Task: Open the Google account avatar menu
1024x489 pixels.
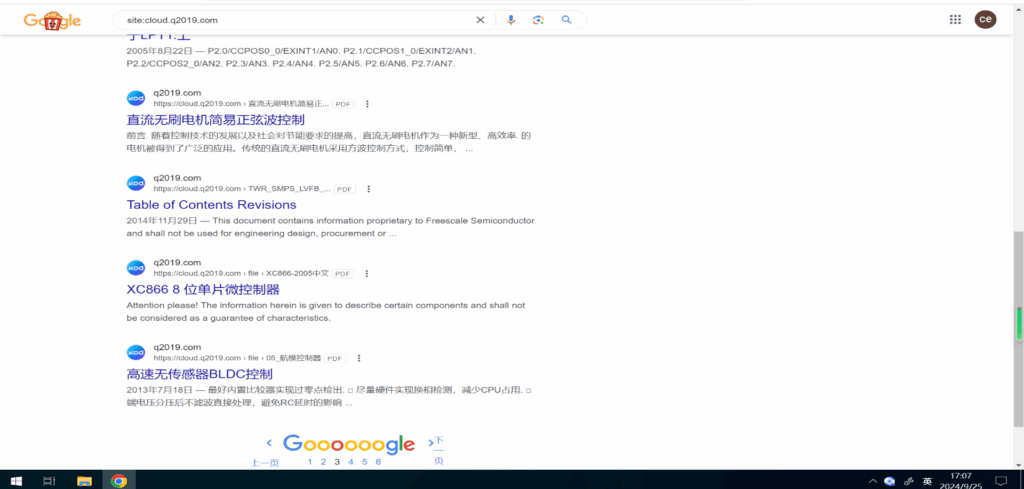Action: tap(985, 20)
